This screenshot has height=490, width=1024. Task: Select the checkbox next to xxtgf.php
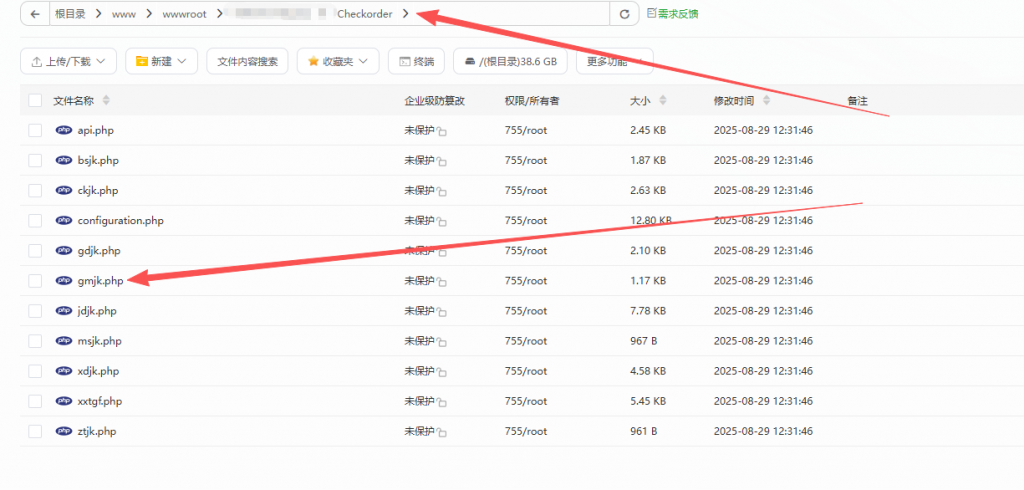click(x=35, y=401)
